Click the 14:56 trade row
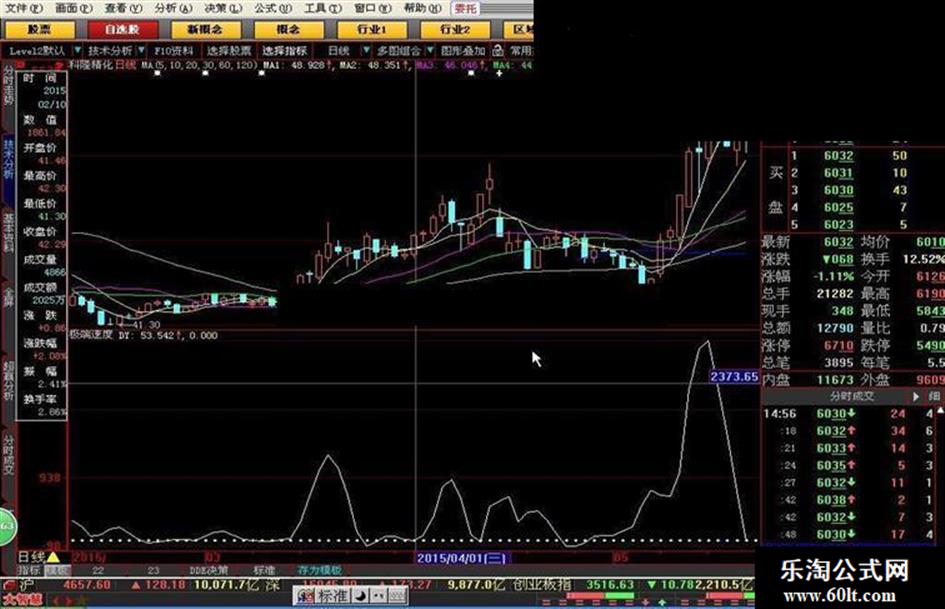The height and width of the screenshot is (609, 945). tap(851, 414)
